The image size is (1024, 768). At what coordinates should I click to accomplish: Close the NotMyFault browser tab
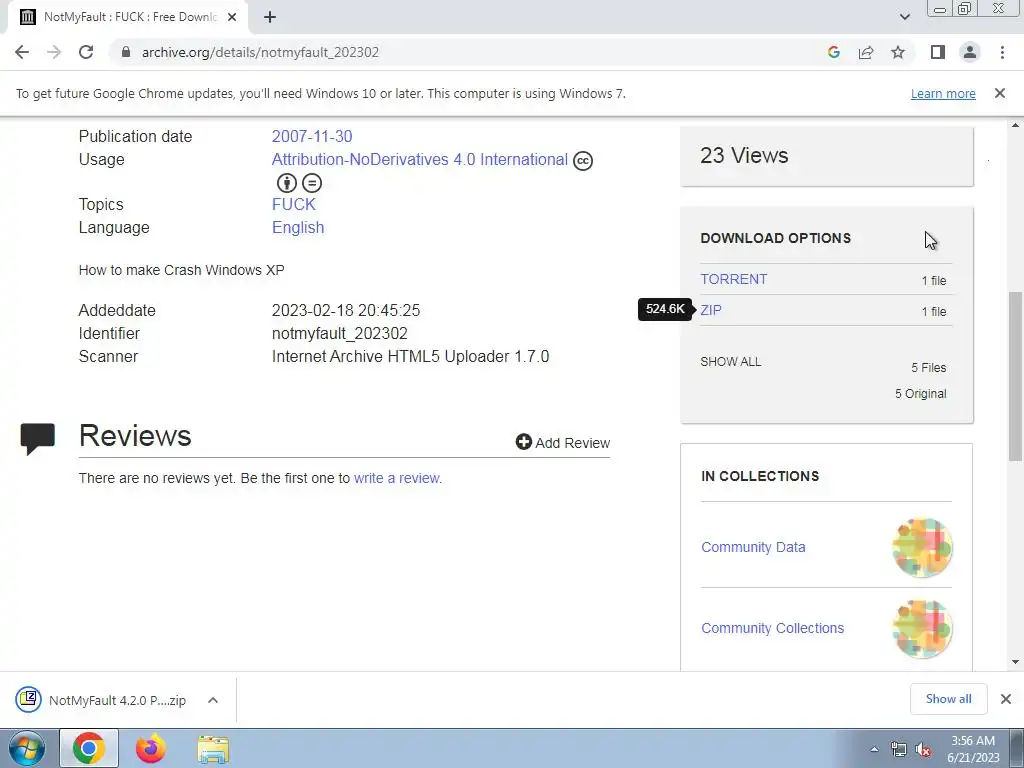(x=232, y=17)
